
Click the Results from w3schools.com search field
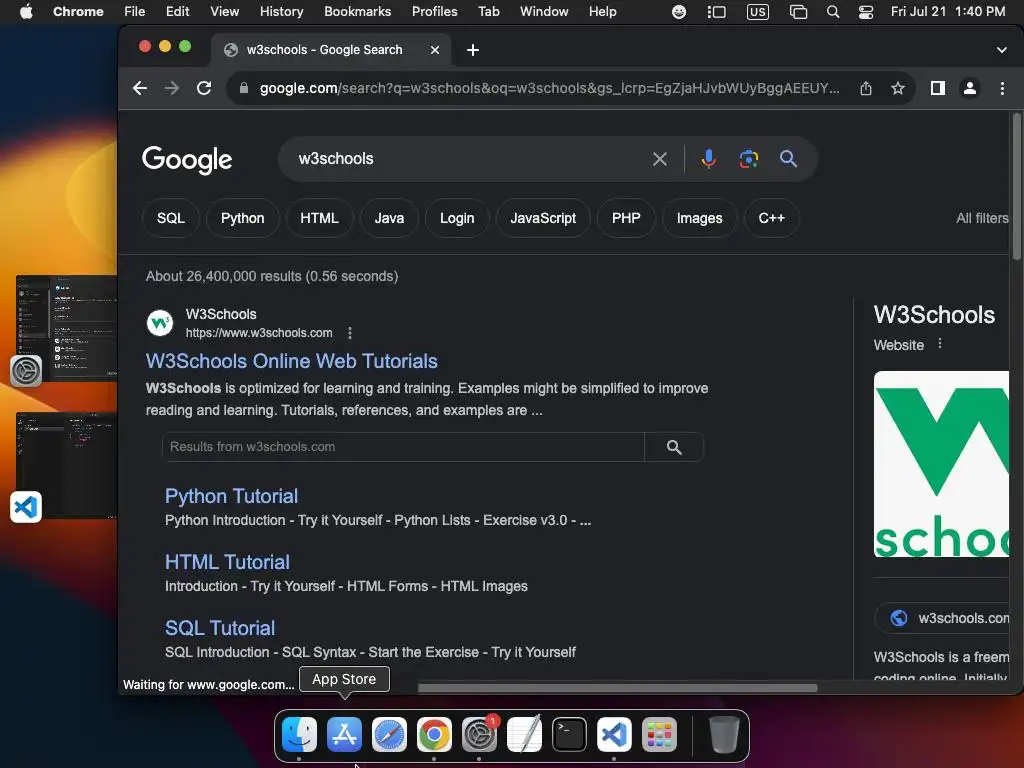tap(403, 447)
